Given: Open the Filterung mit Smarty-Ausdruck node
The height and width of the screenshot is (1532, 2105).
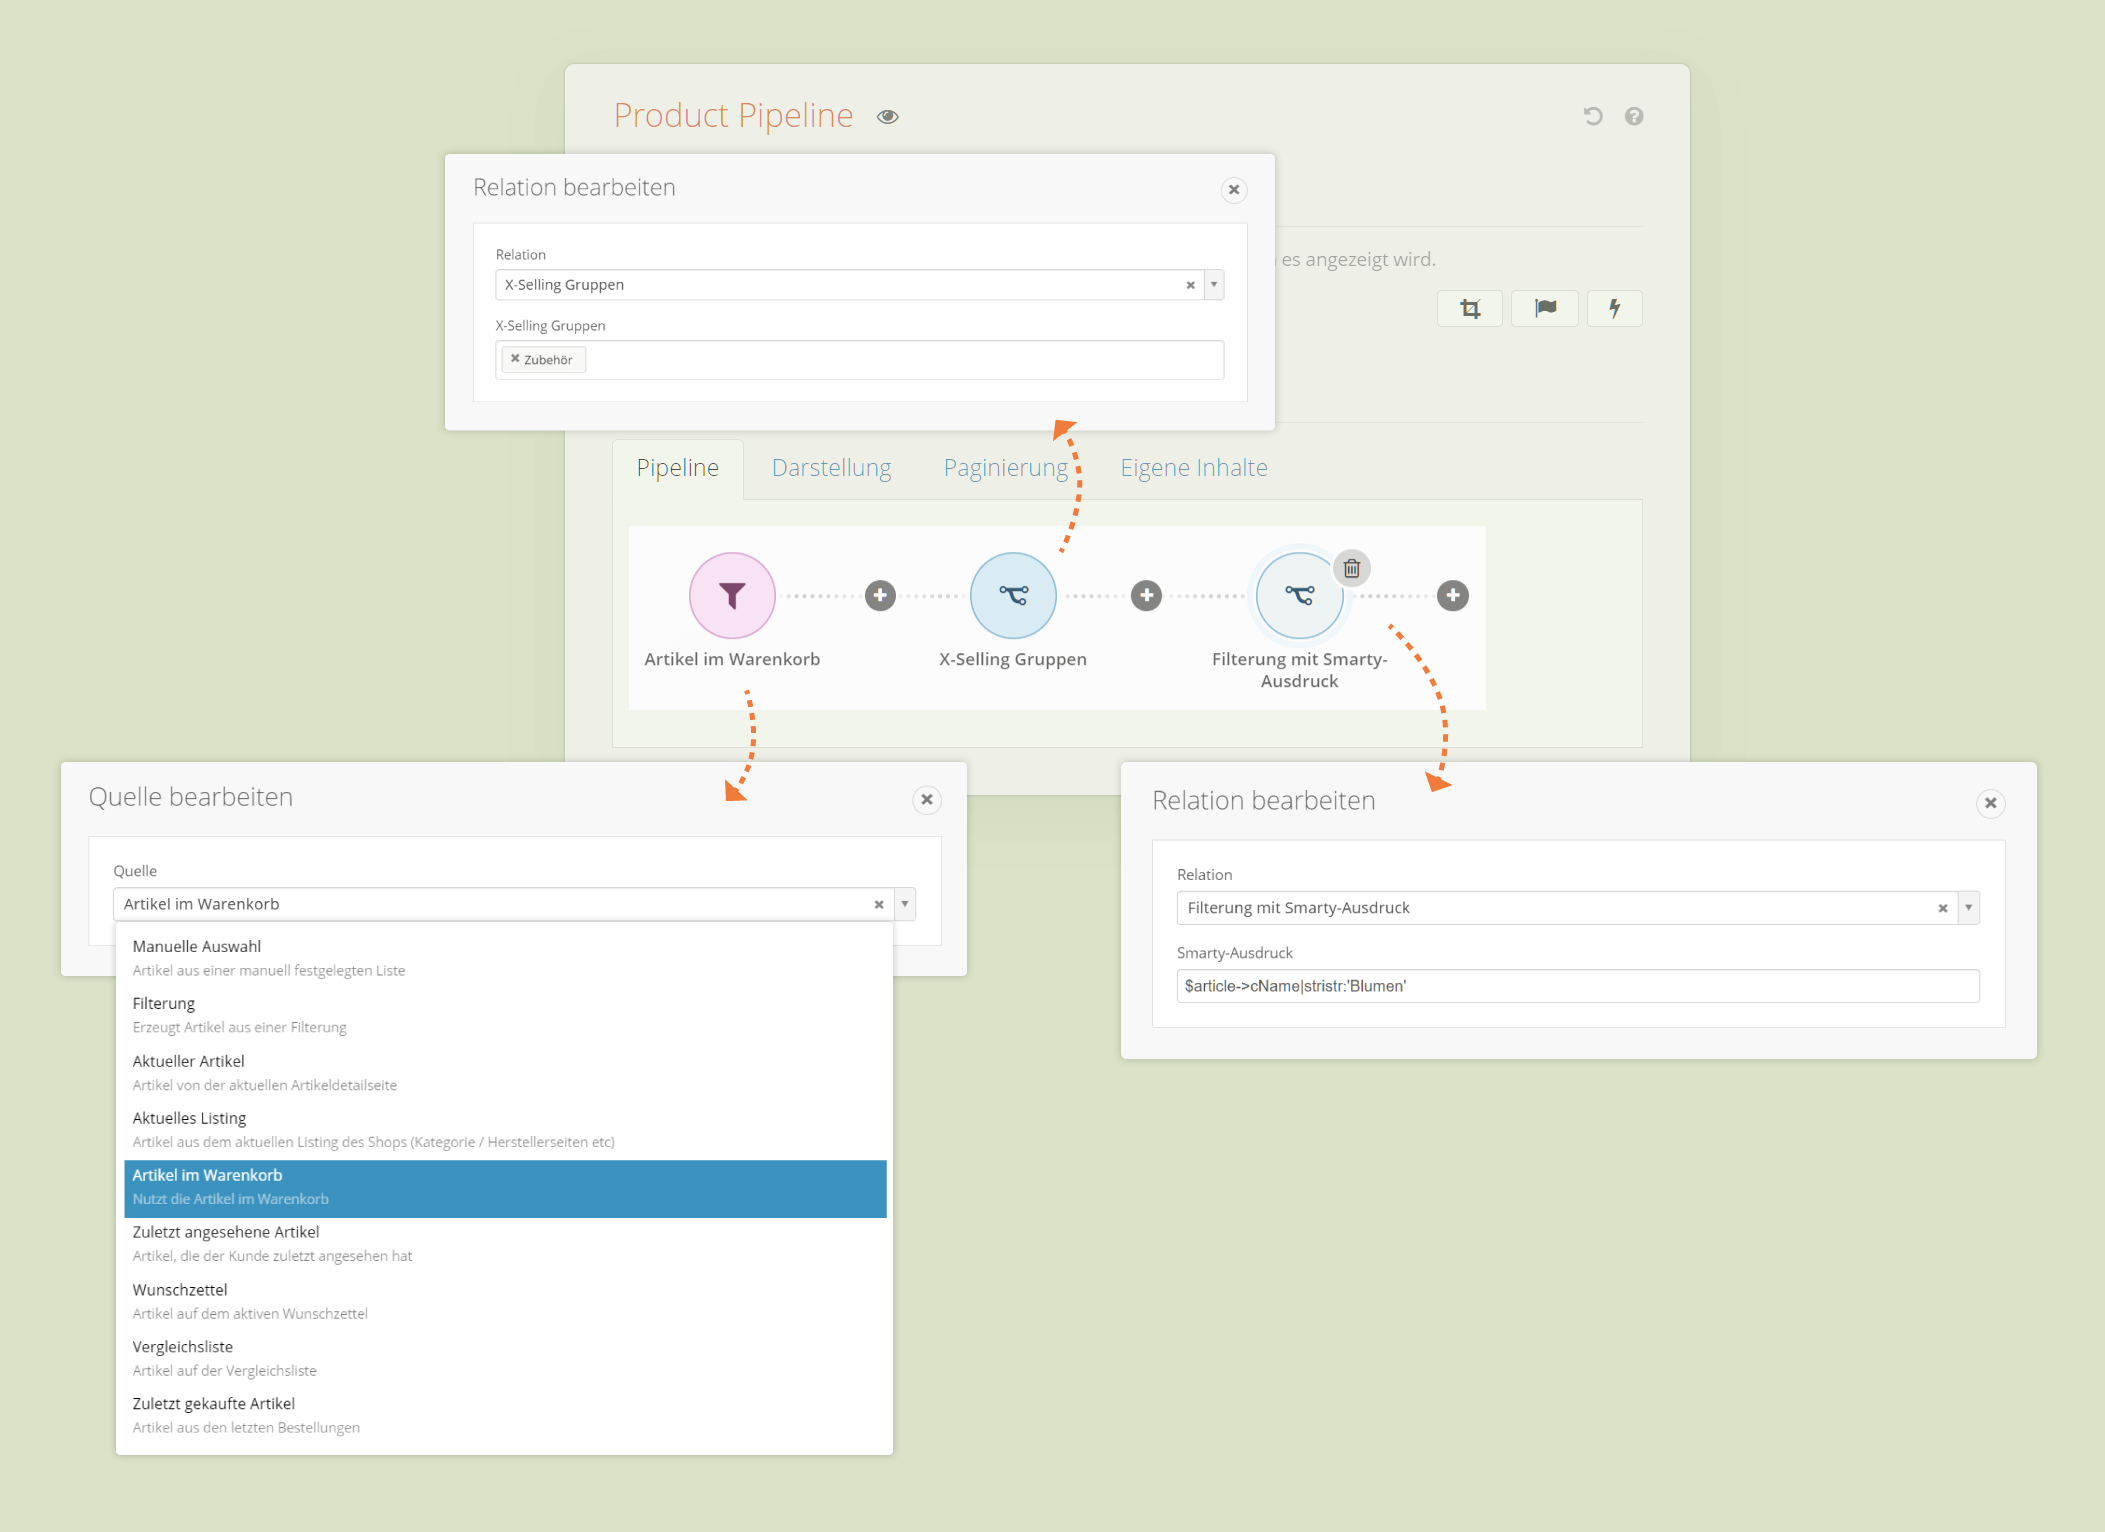Looking at the screenshot, I should coord(1299,594).
